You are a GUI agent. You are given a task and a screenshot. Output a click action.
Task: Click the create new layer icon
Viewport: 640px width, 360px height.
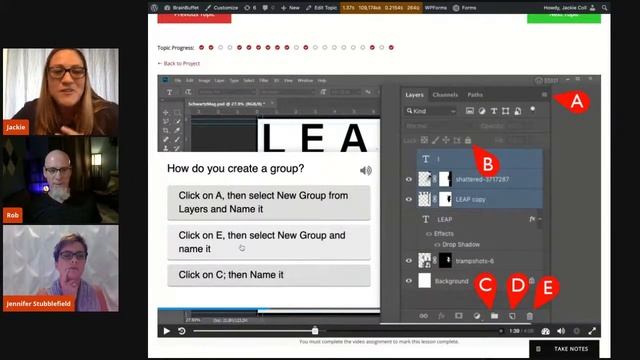click(512, 316)
